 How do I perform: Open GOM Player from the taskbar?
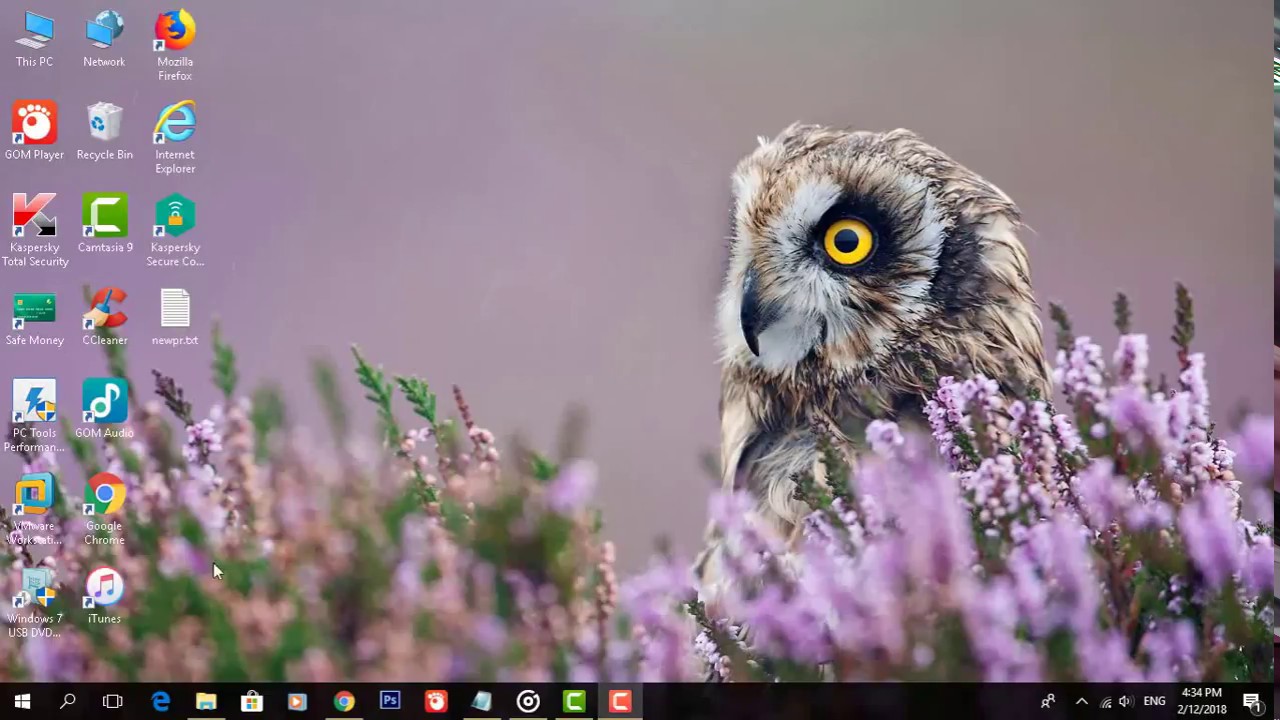click(436, 702)
